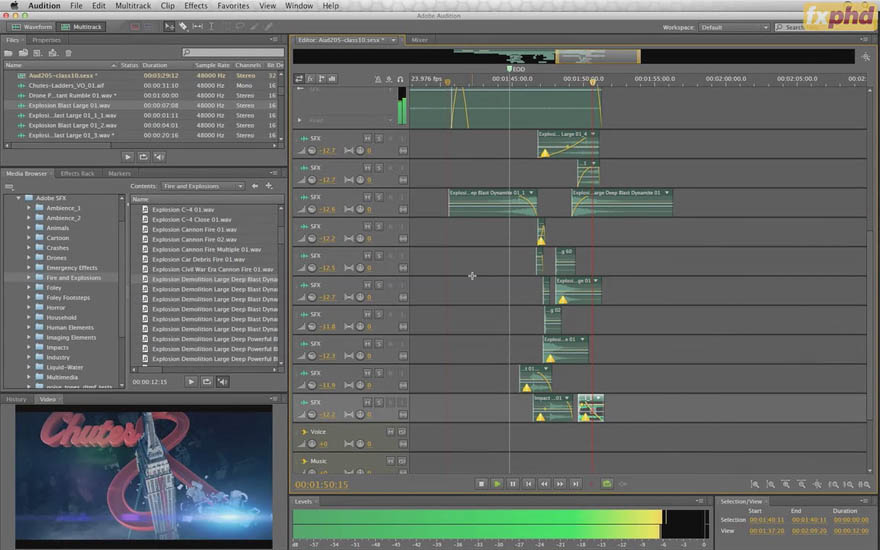This screenshot has width=880, height=550.
Task: Select the Slip tool
Action: coord(198,26)
